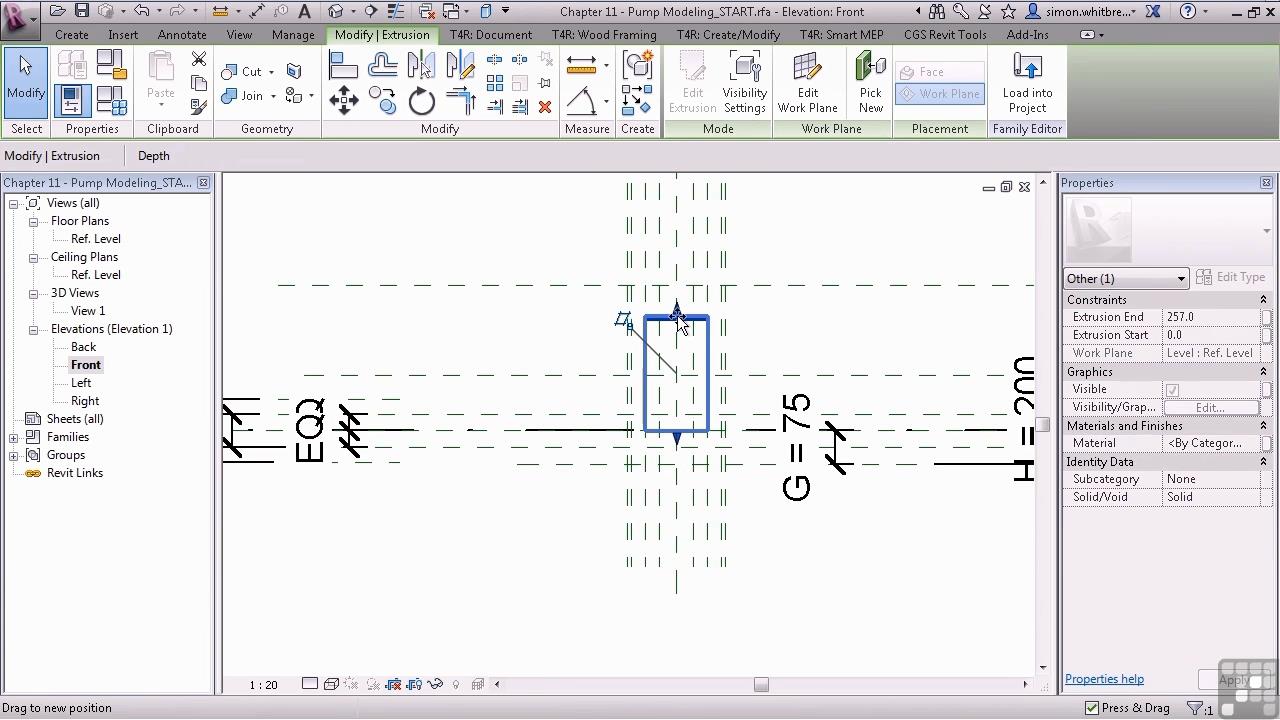Copy selection to clipboard icon
The image size is (1280, 720).
pyautogui.click(x=198, y=83)
